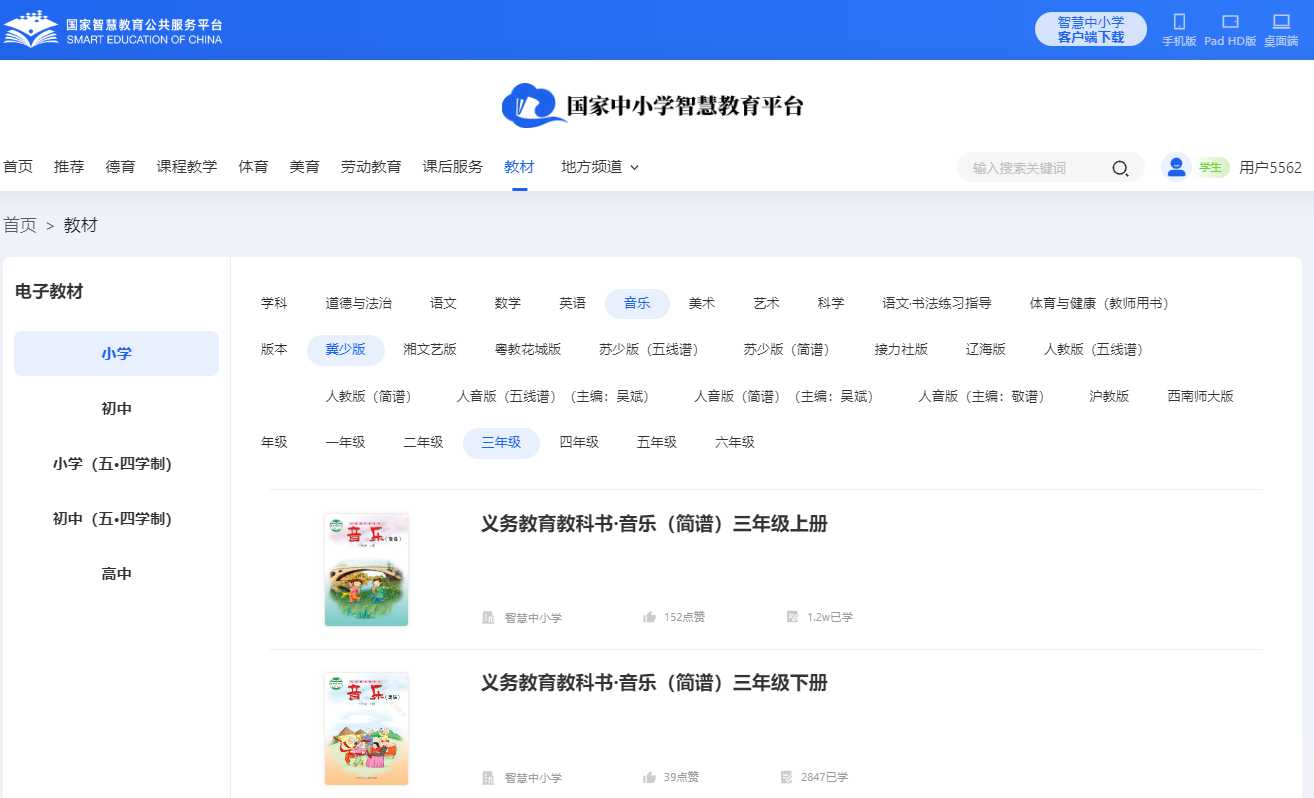The height and width of the screenshot is (798, 1314).
Task: Open title 义务教育教科书·音乐（简谱）三年级上册
Action: point(654,524)
